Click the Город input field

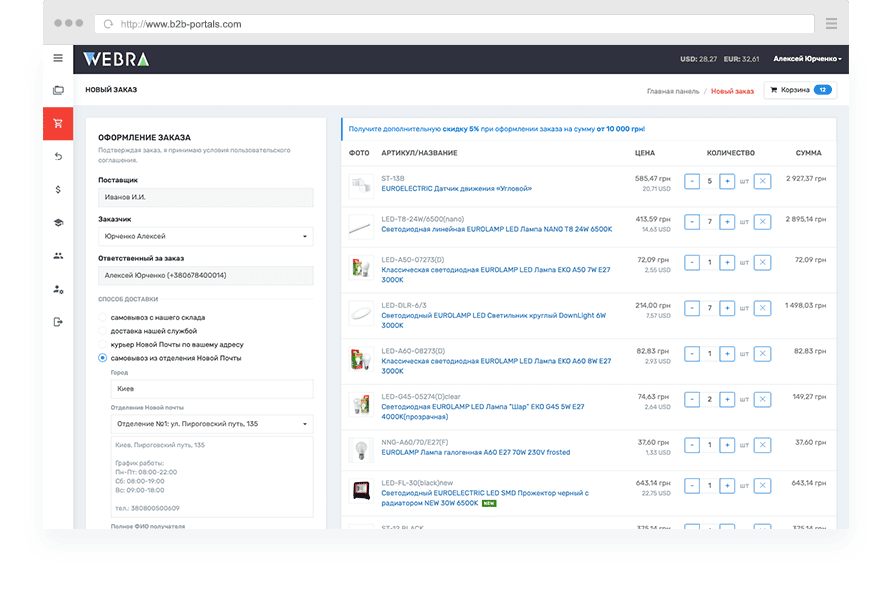[212, 389]
